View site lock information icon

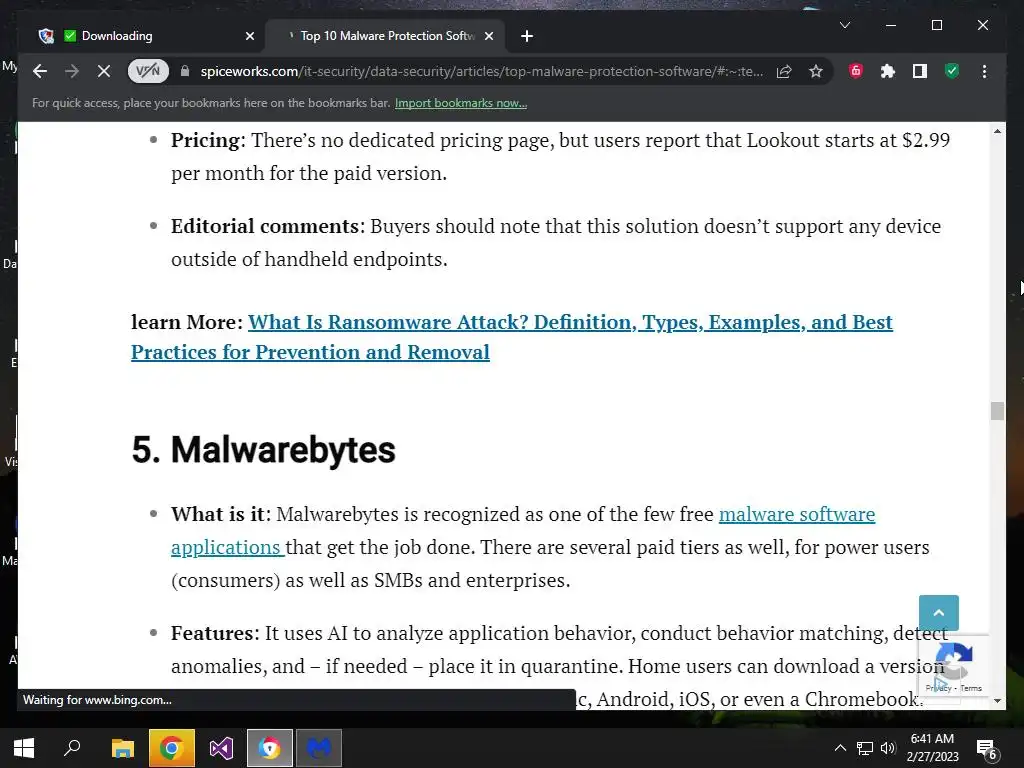[x=185, y=71]
